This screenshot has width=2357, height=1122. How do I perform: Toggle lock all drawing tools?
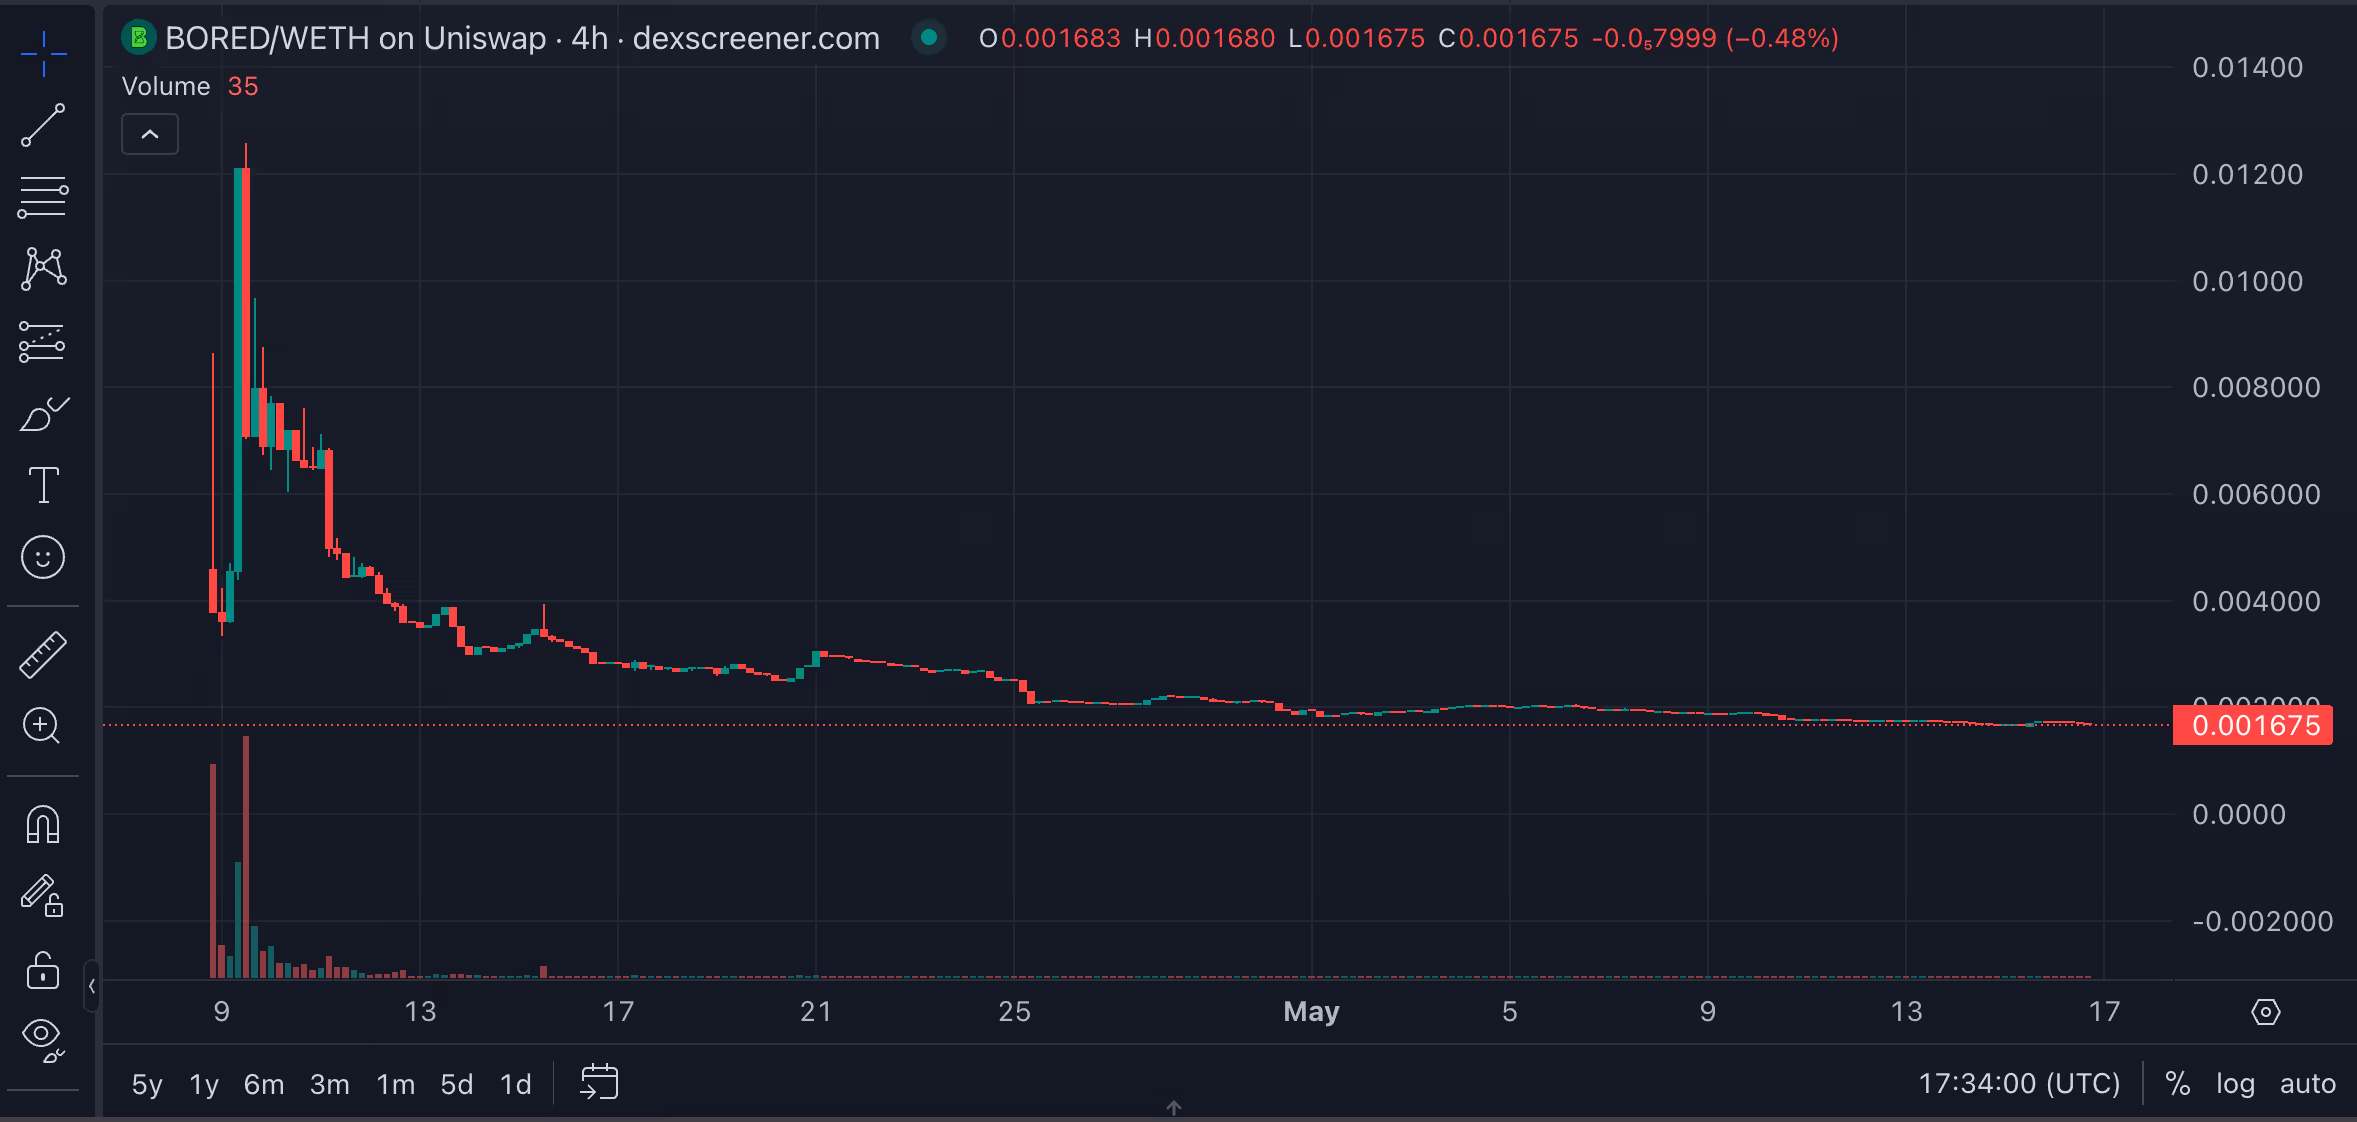click(x=43, y=969)
